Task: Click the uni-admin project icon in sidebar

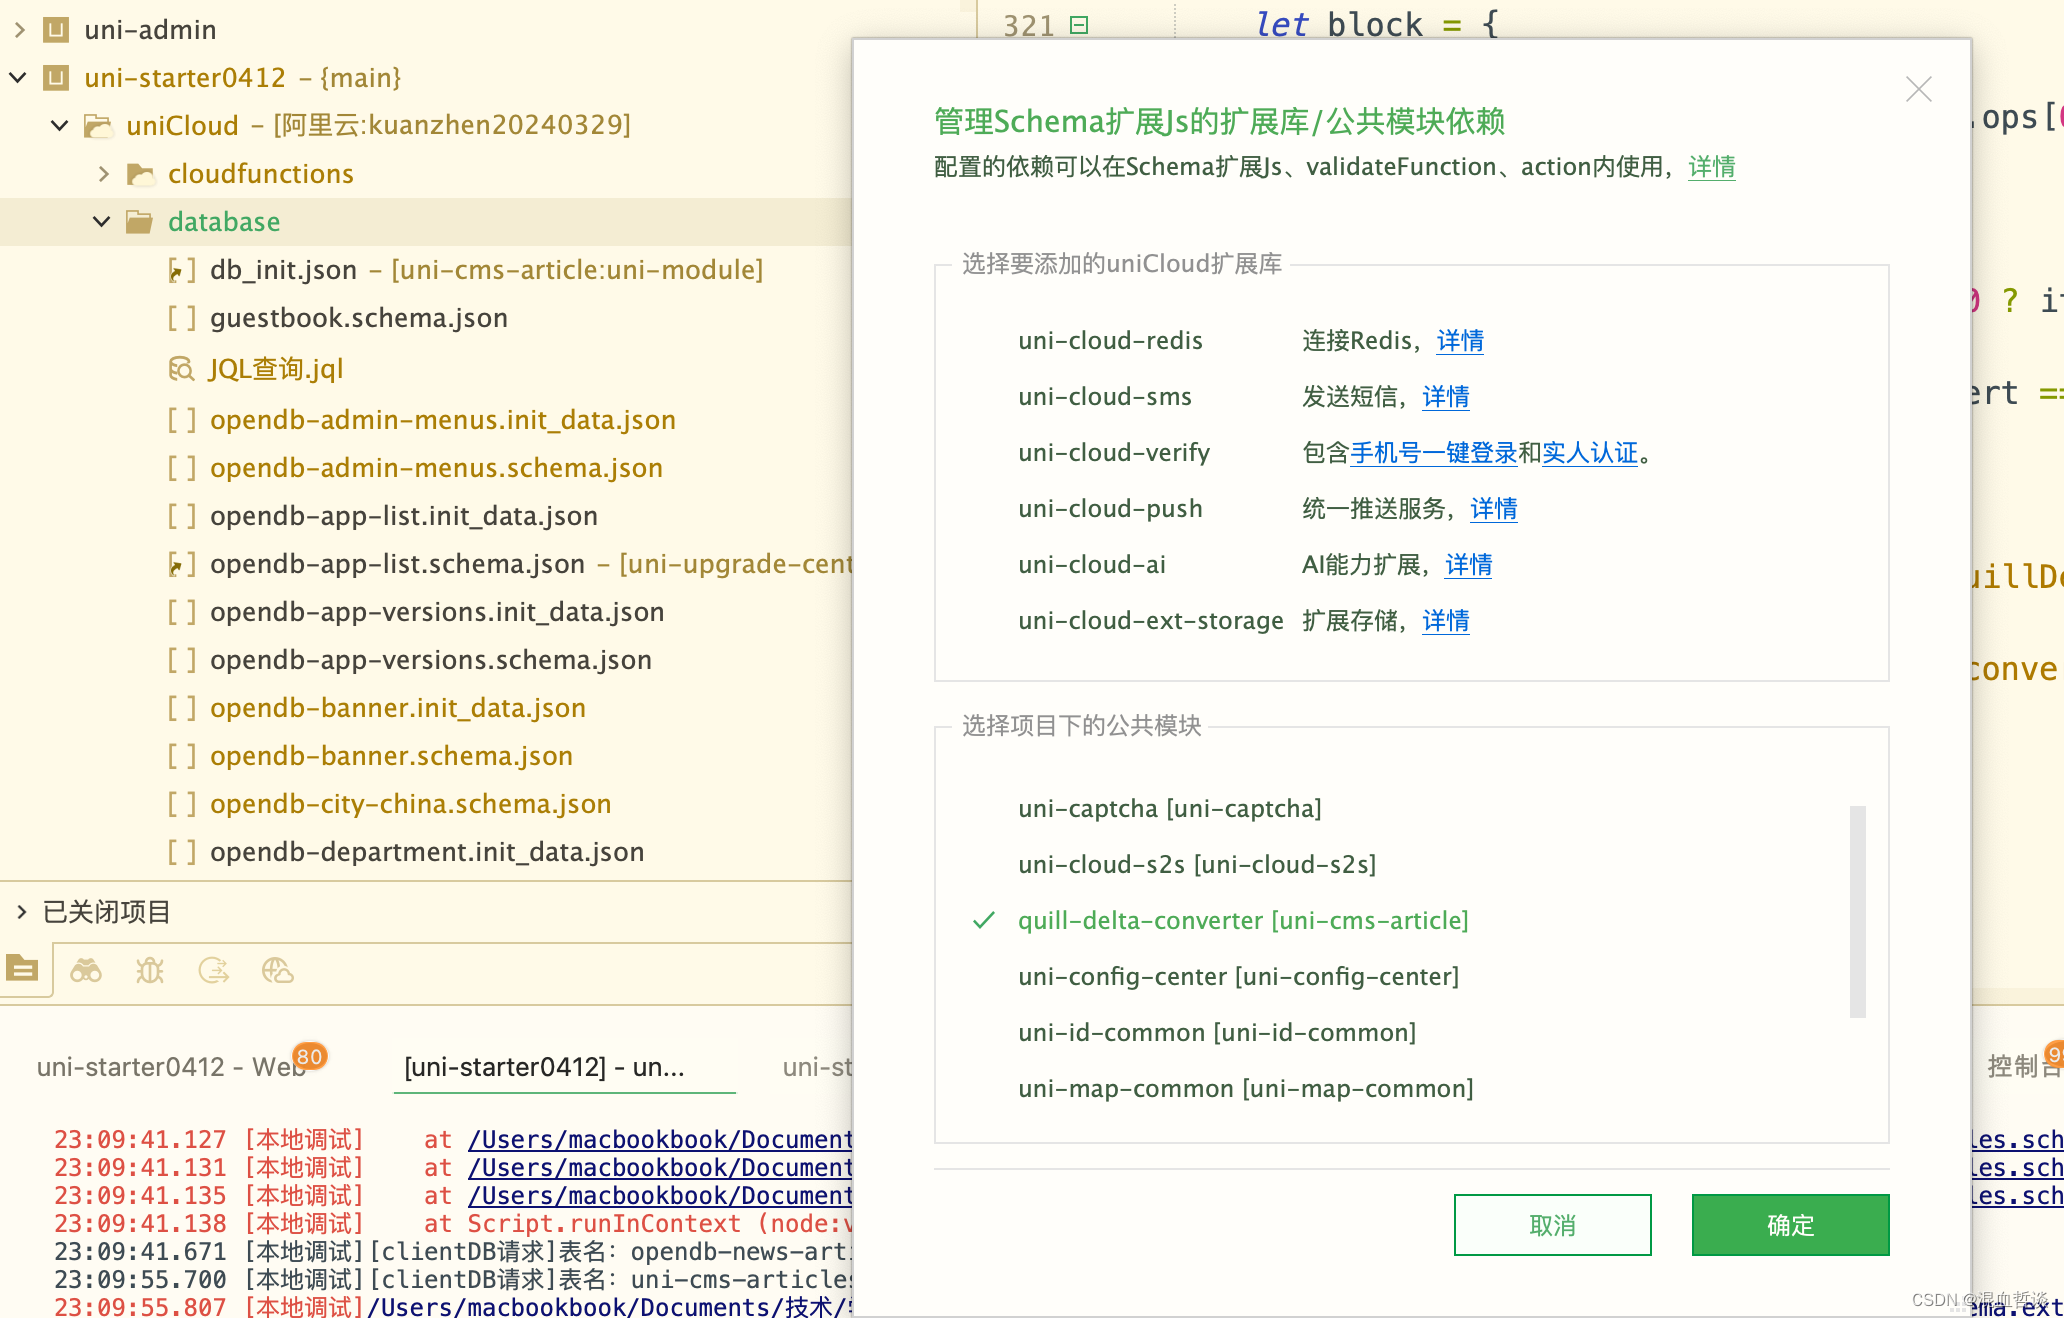Action: [x=56, y=29]
